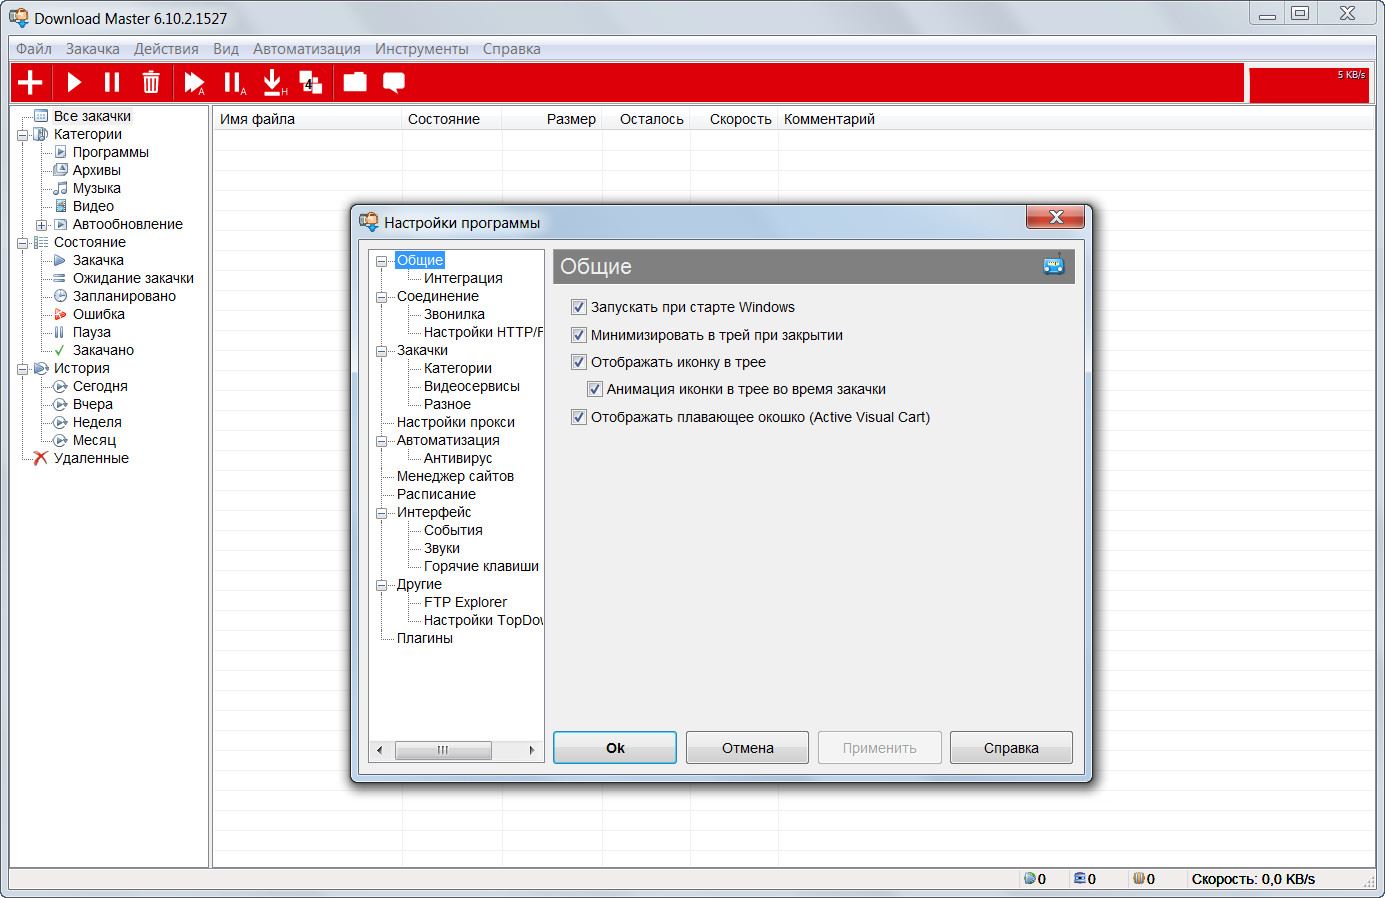This screenshot has width=1385, height=898.
Task: Click the Ошибка red arrow icon
Action: (60, 314)
